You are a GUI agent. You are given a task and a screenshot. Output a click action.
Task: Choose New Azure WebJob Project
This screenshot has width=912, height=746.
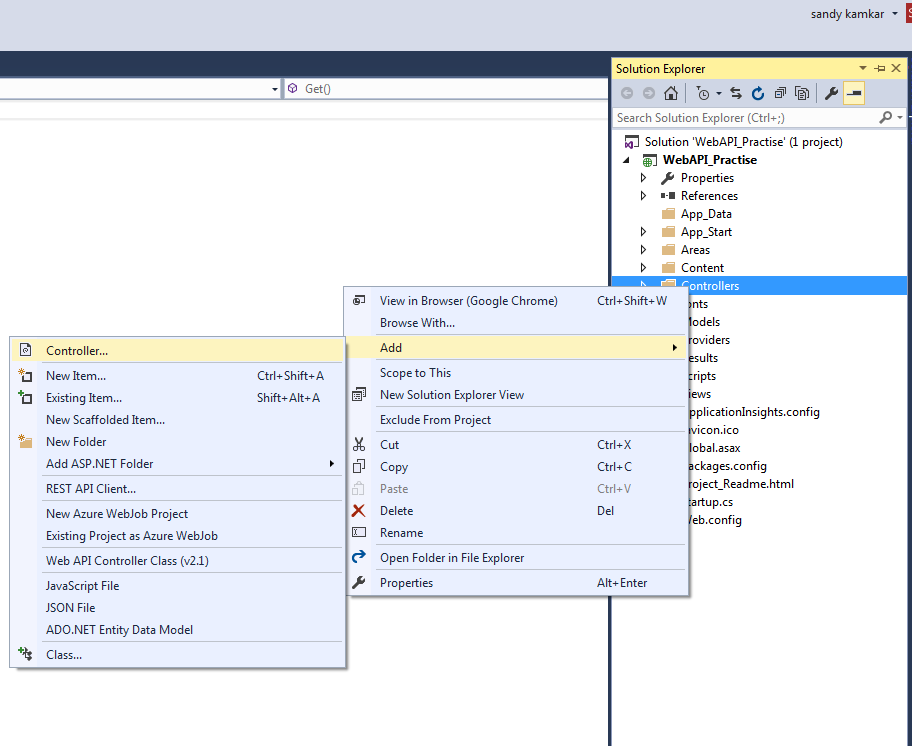tap(177, 514)
